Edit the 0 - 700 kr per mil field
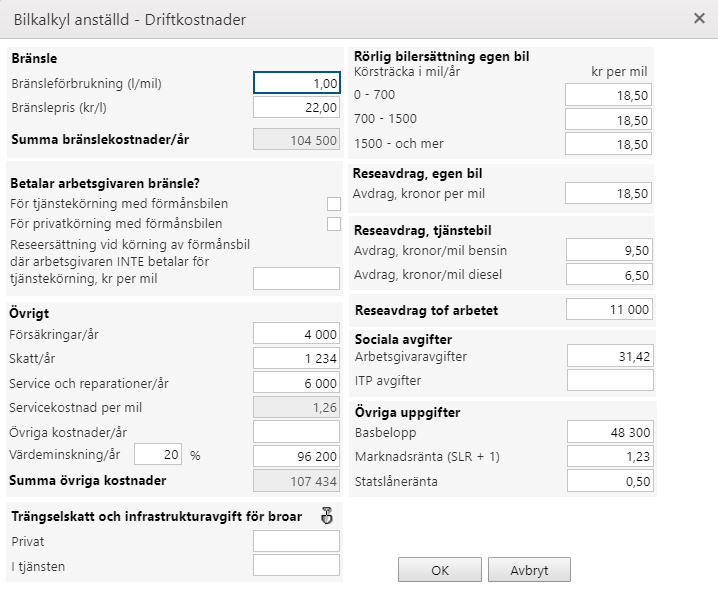 click(609, 95)
